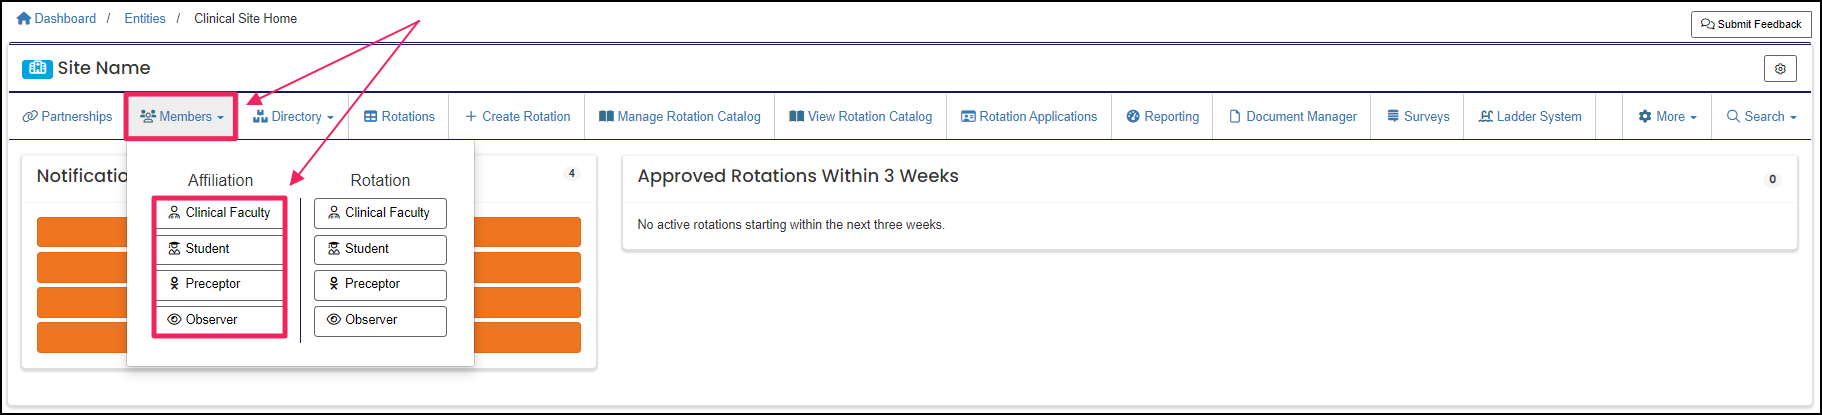Click Rotation Student button

380,249
